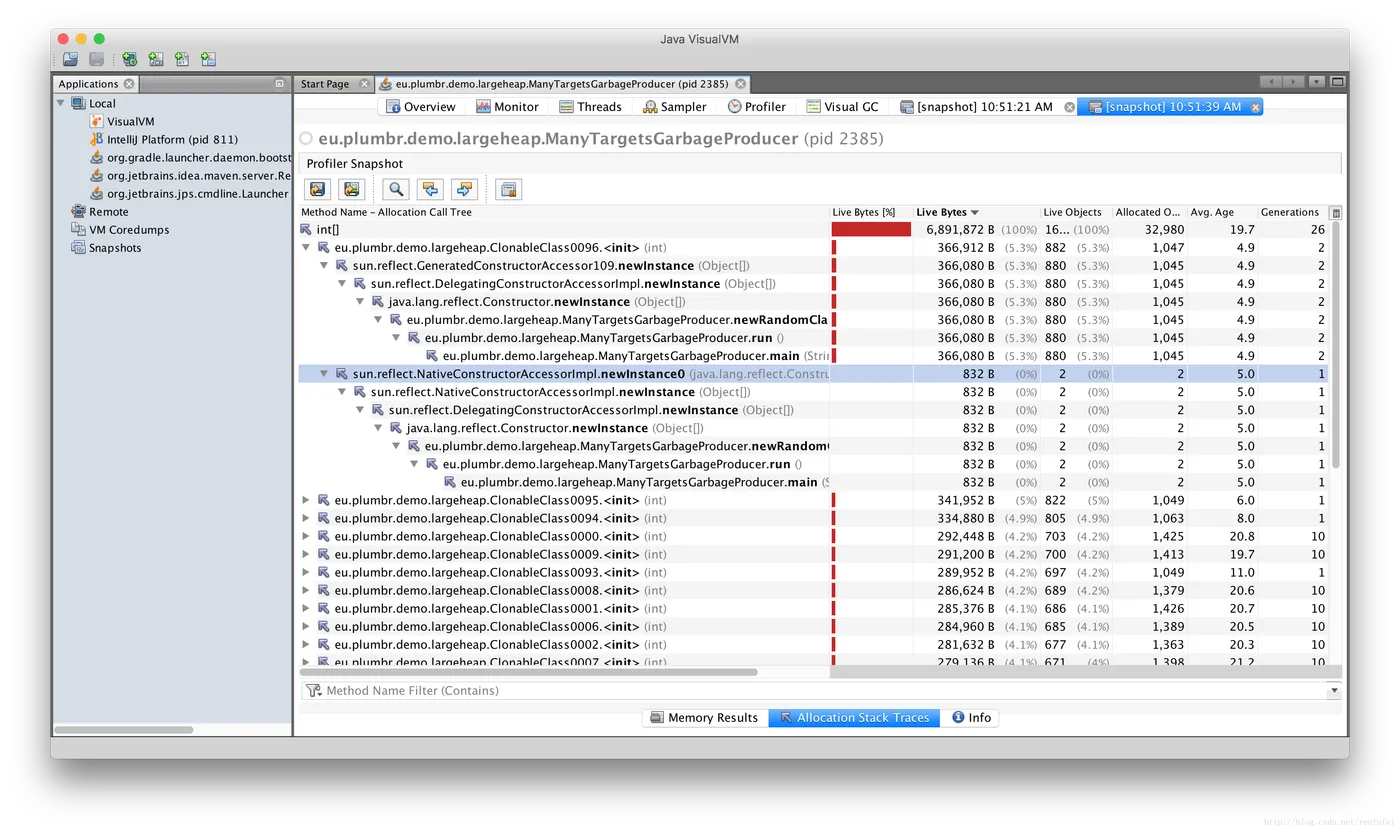The image size is (1400, 831).
Task: Click the scroll tabs right arrow button
Action: coord(1294,82)
